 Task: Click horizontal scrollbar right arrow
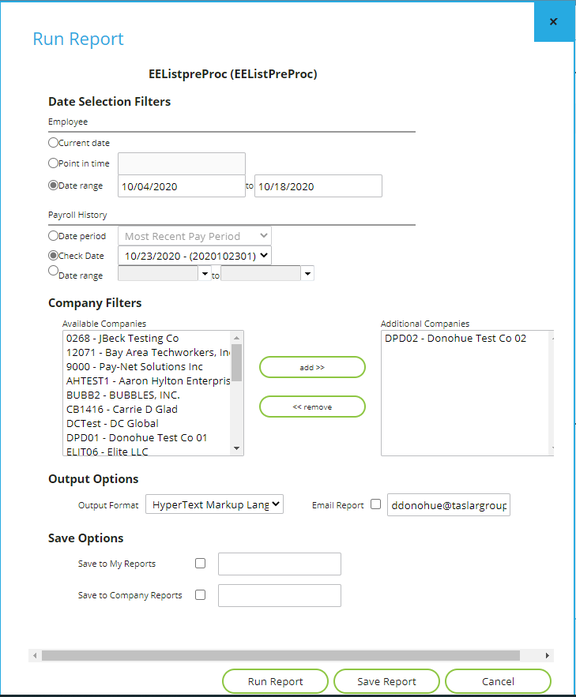point(547,655)
